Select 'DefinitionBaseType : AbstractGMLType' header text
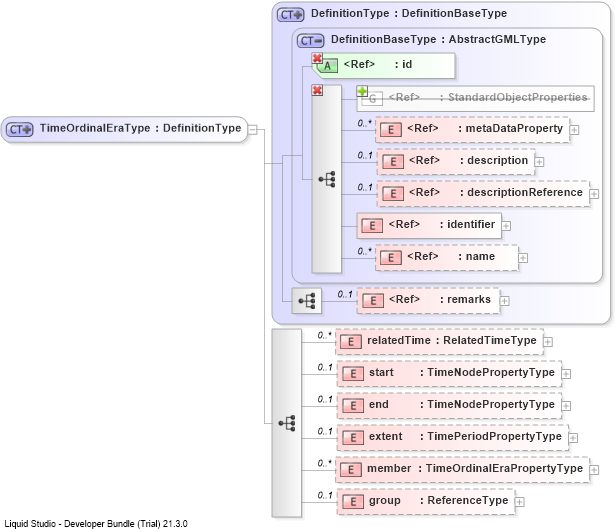The width and height of the screenshot is (615, 529). [x=438, y=39]
